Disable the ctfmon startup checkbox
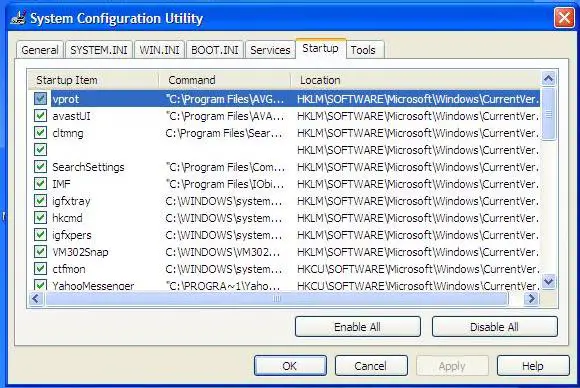580x388 pixels. pos(40,269)
